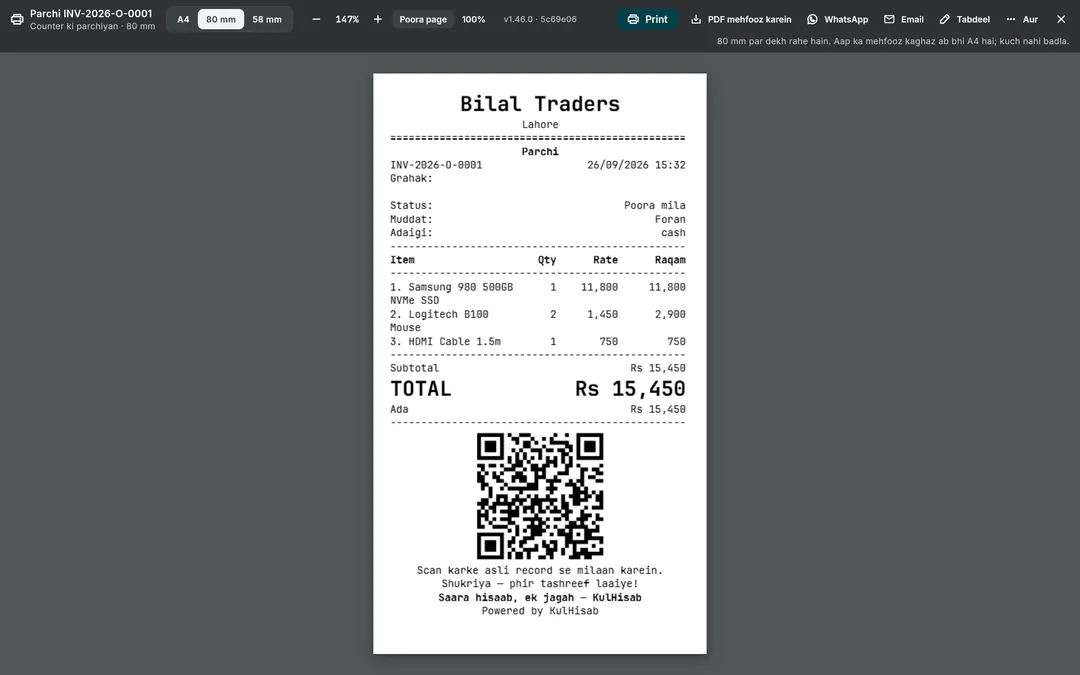Print the receipt

point(647,19)
